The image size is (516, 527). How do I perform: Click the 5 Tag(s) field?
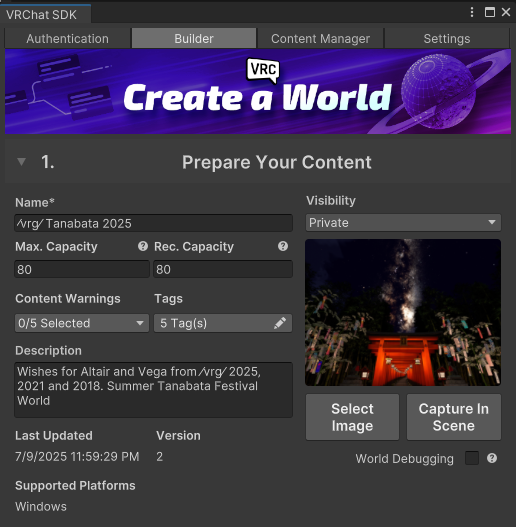point(223,323)
